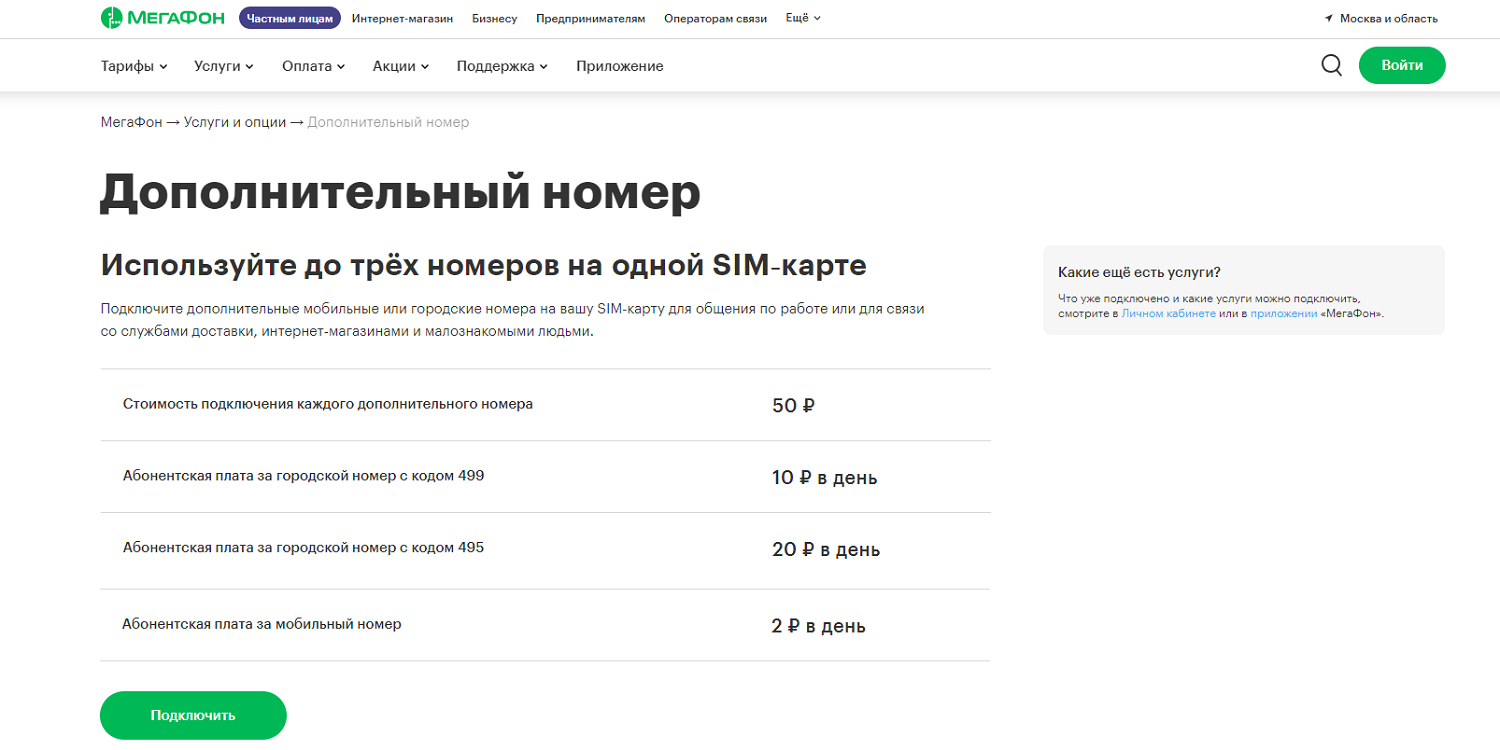Click heading Используйте до трёх номеров
The height and width of the screenshot is (750, 1500).
(x=484, y=265)
